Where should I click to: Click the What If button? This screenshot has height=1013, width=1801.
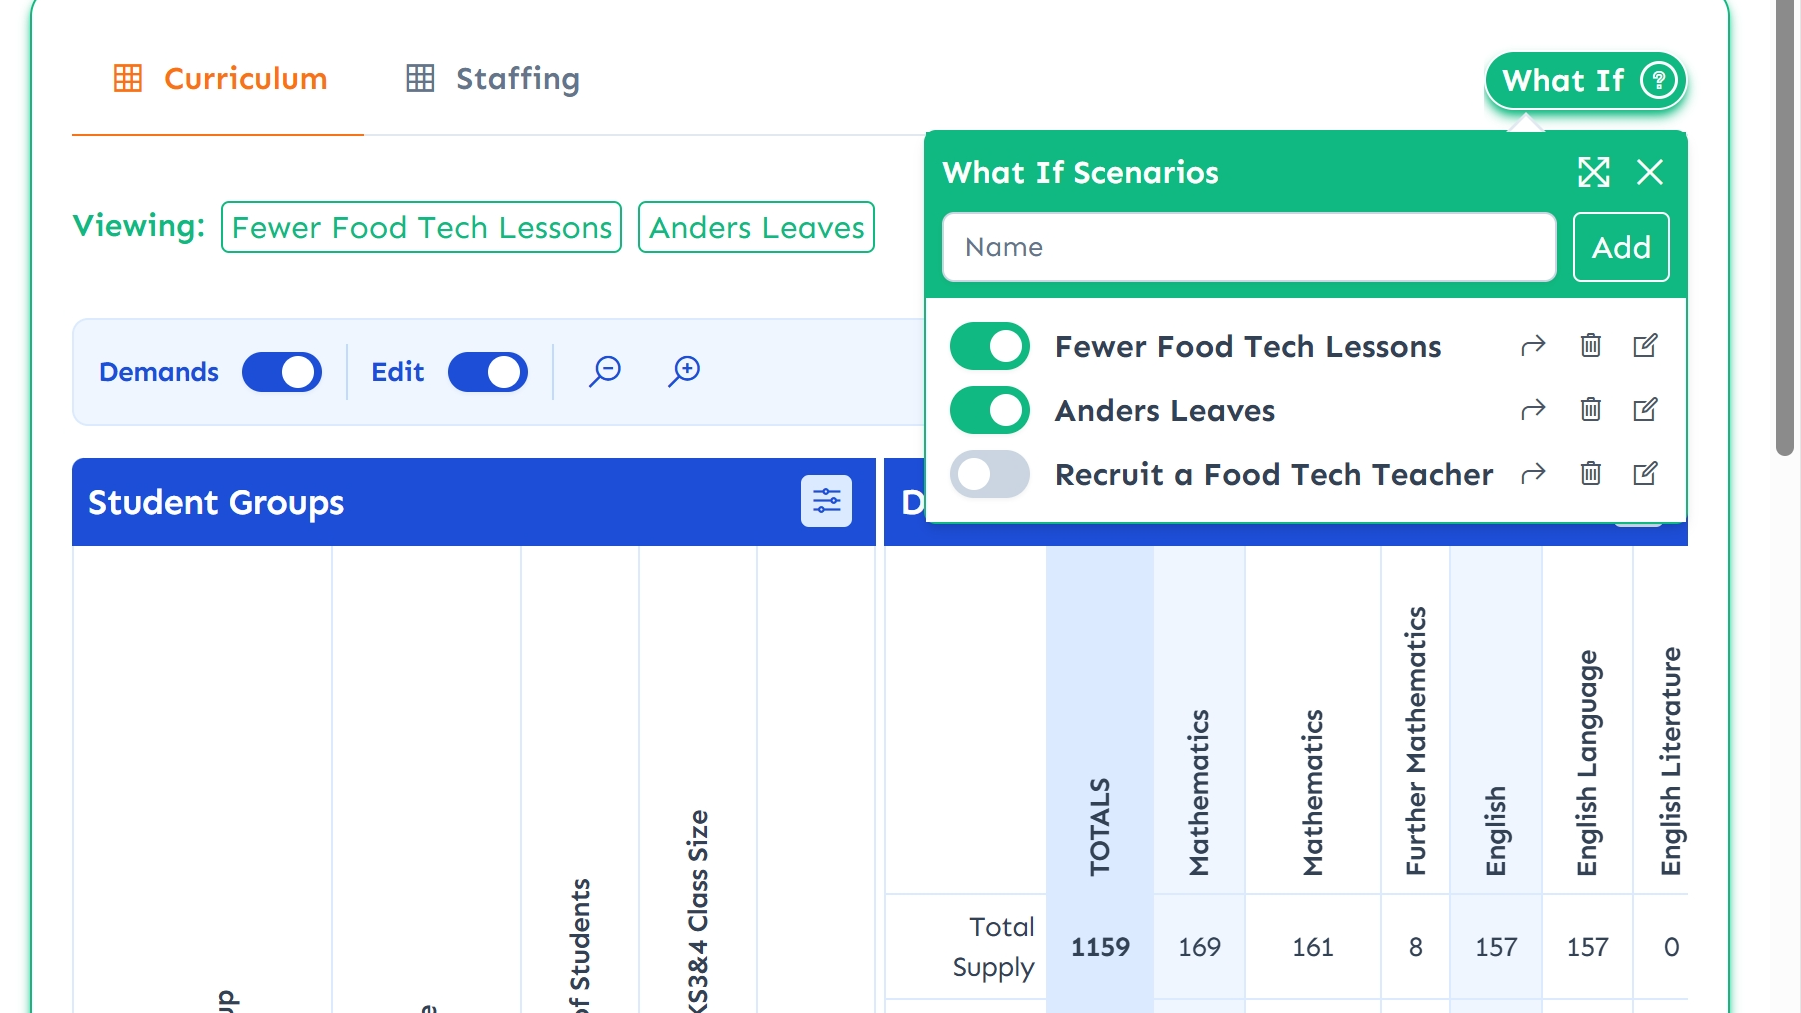1585,80
